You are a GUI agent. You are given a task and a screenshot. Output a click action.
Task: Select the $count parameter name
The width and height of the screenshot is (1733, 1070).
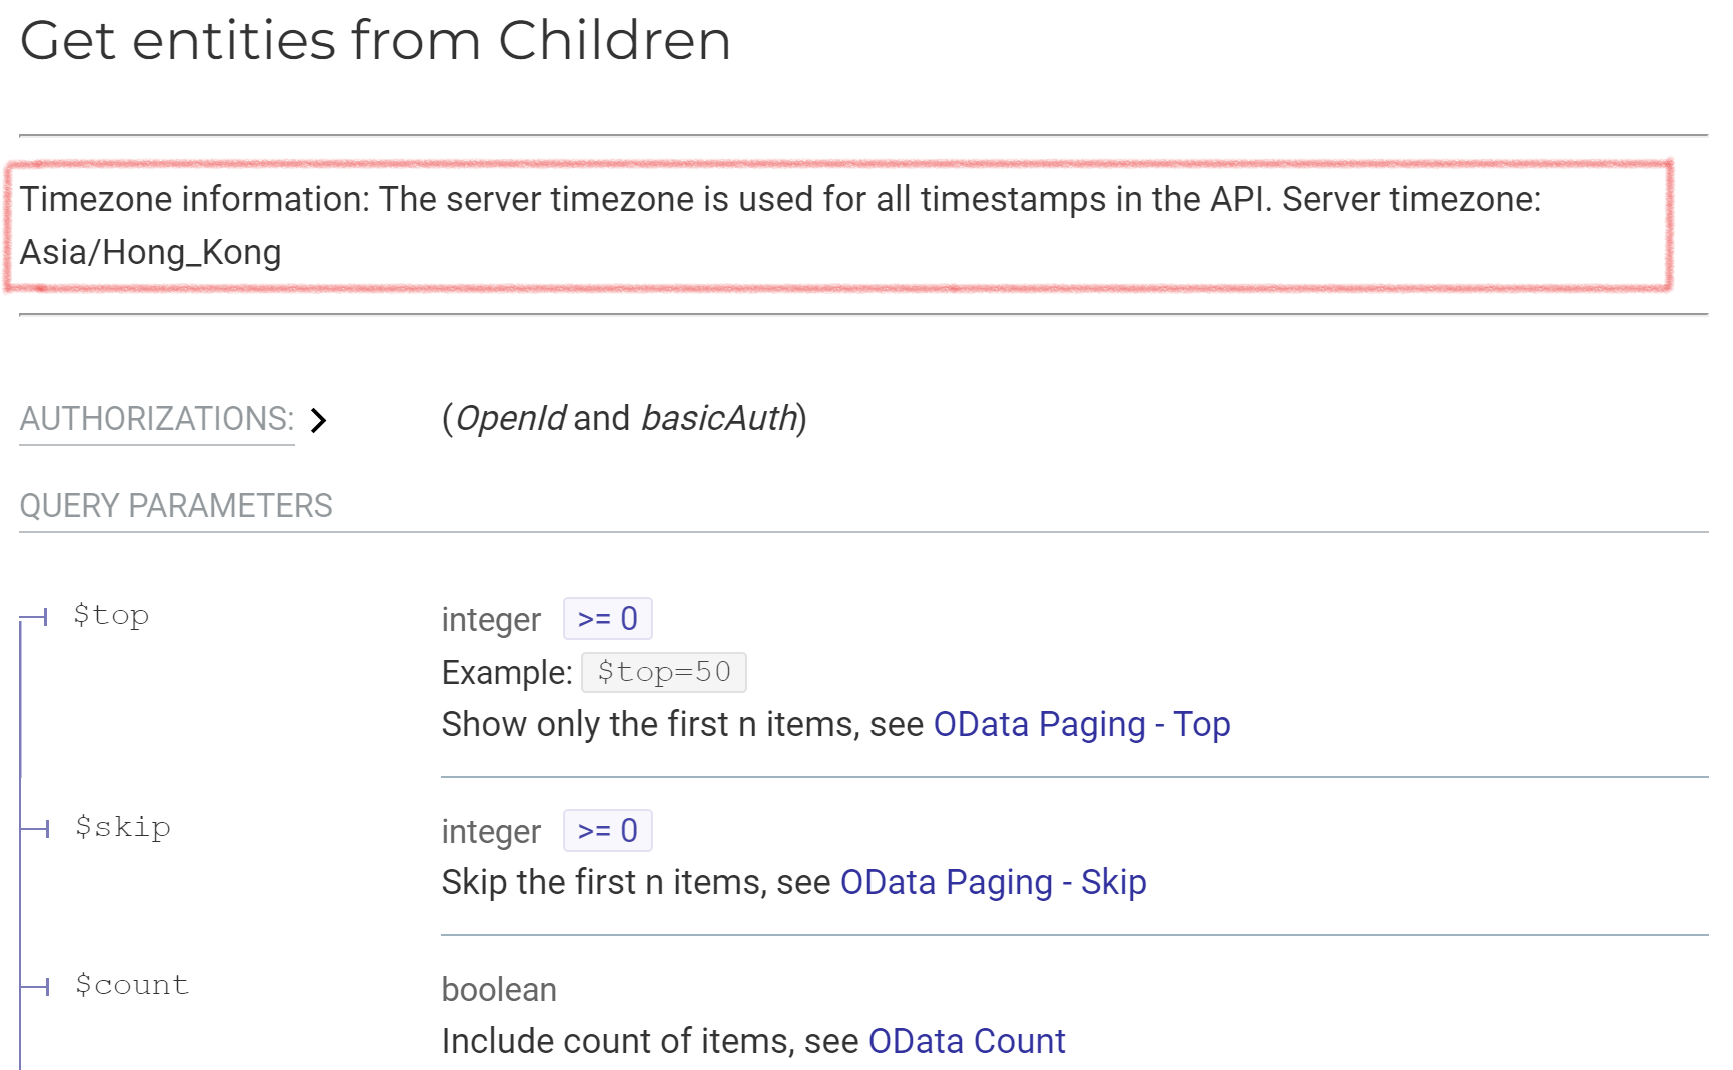(132, 985)
